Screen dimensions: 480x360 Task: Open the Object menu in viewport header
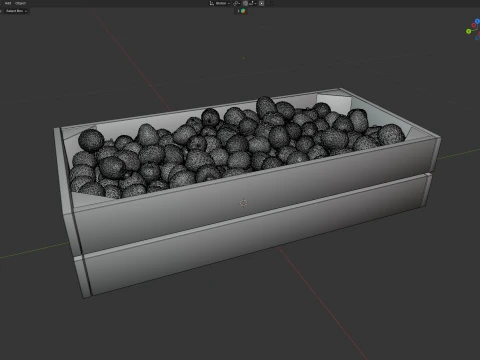tap(20, 3)
